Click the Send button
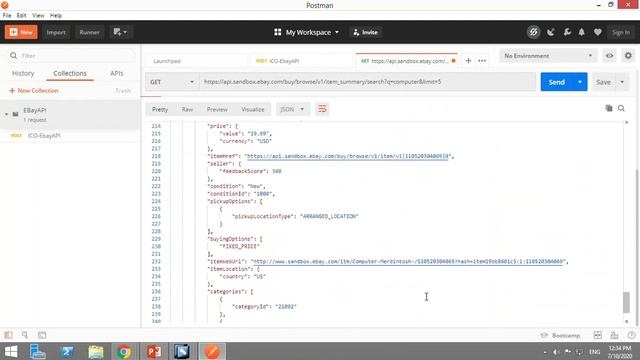Viewport: 640px width, 360px height. tap(557, 82)
